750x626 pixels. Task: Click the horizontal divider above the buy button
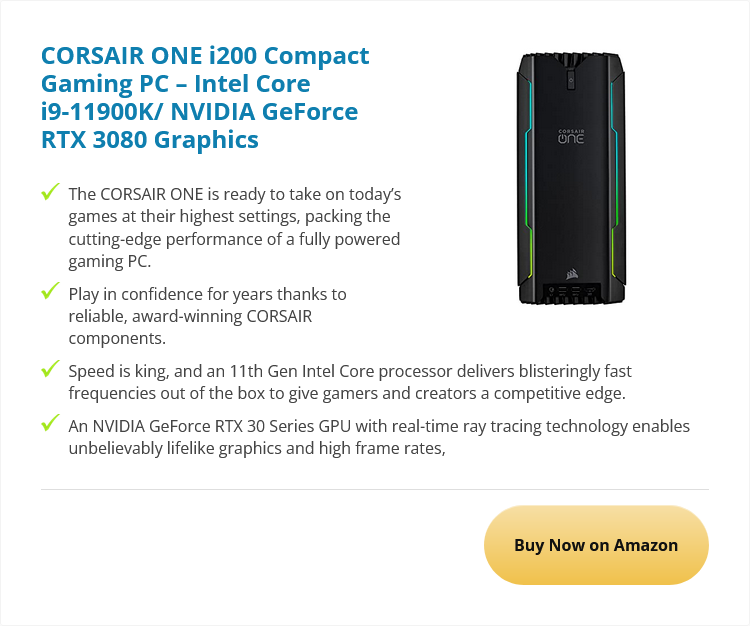pos(374,489)
